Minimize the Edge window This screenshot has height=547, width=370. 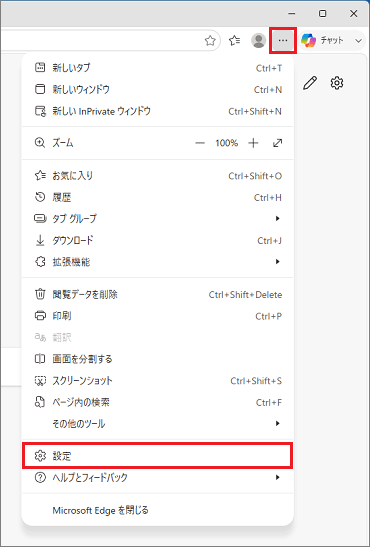[292, 14]
